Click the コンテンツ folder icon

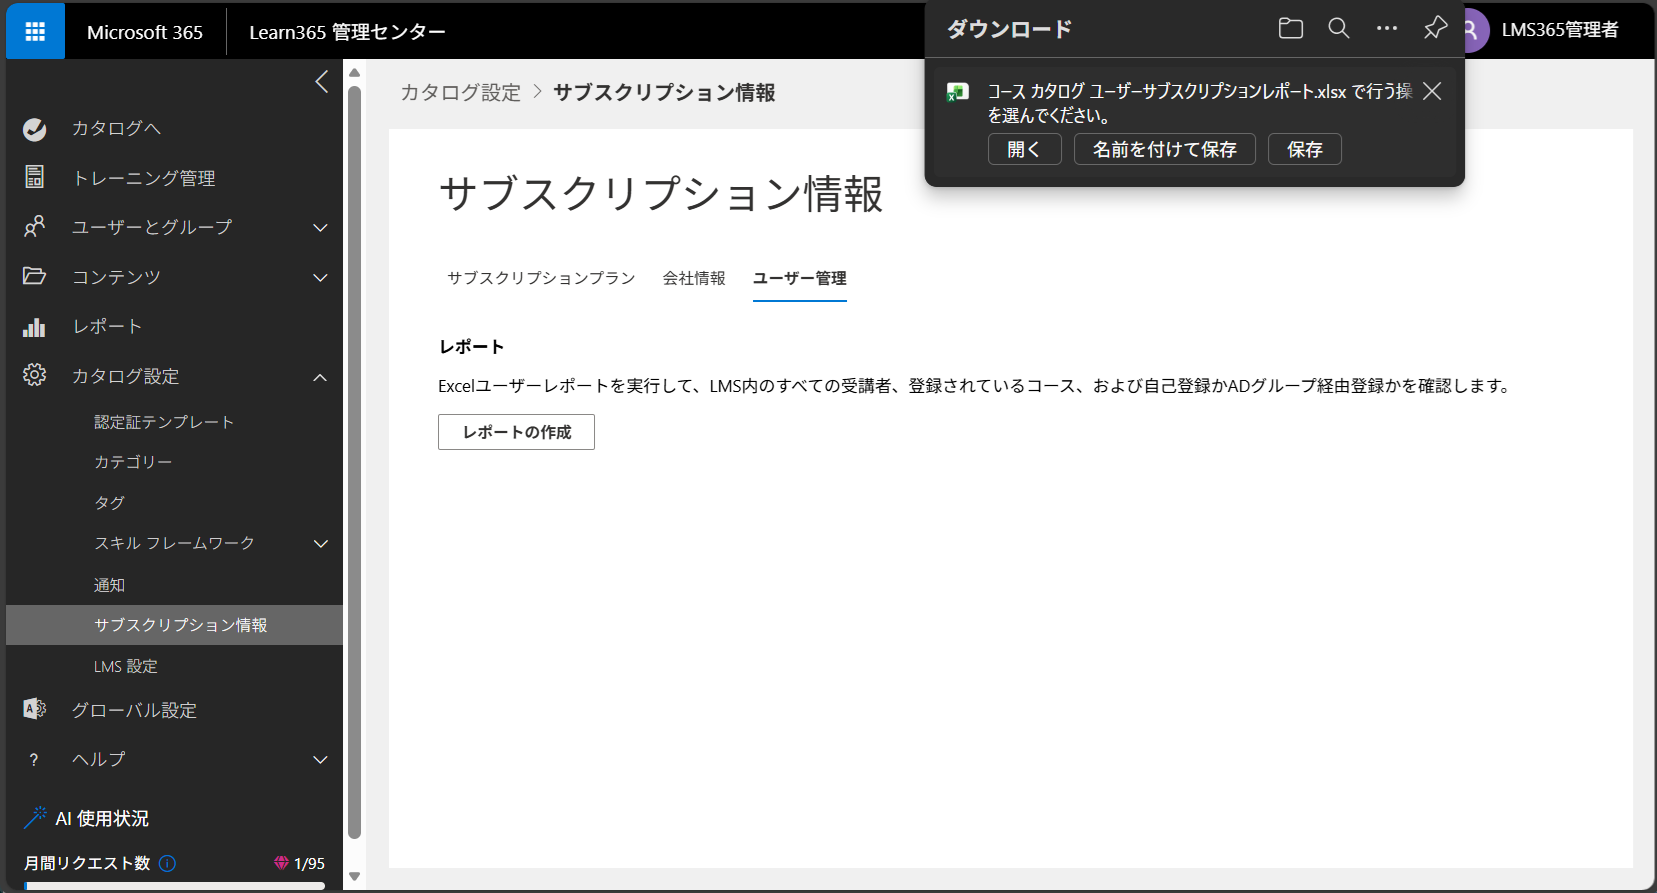pyautogui.click(x=35, y=276)
